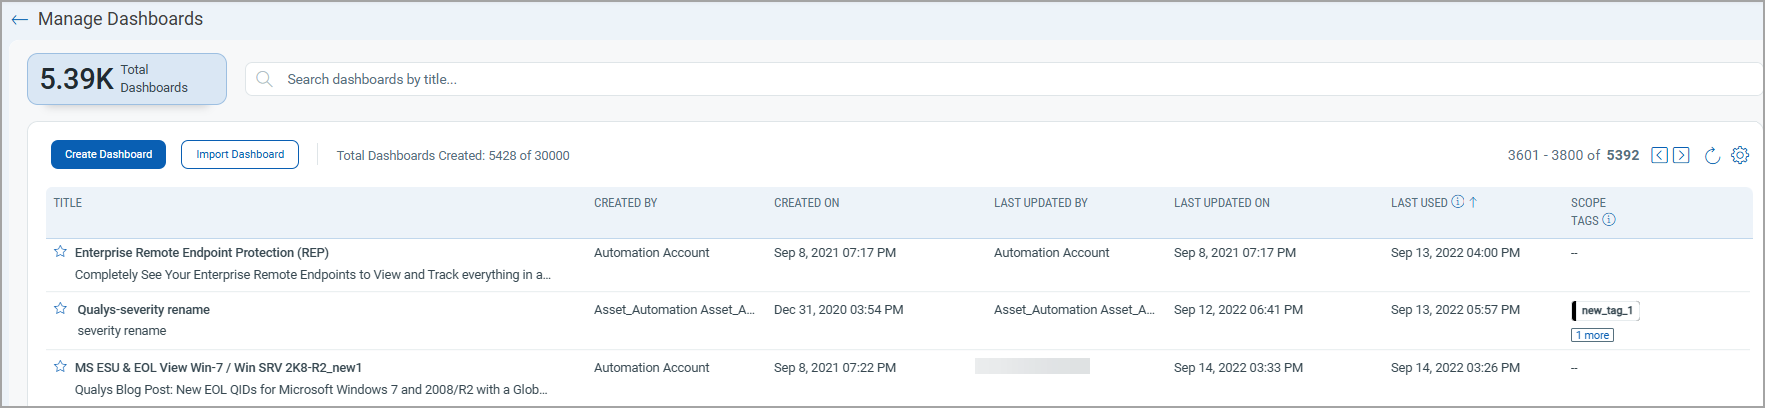Favorite Enterprise Remote Endpoint Protection dashboard

click(x=60, y=251)
